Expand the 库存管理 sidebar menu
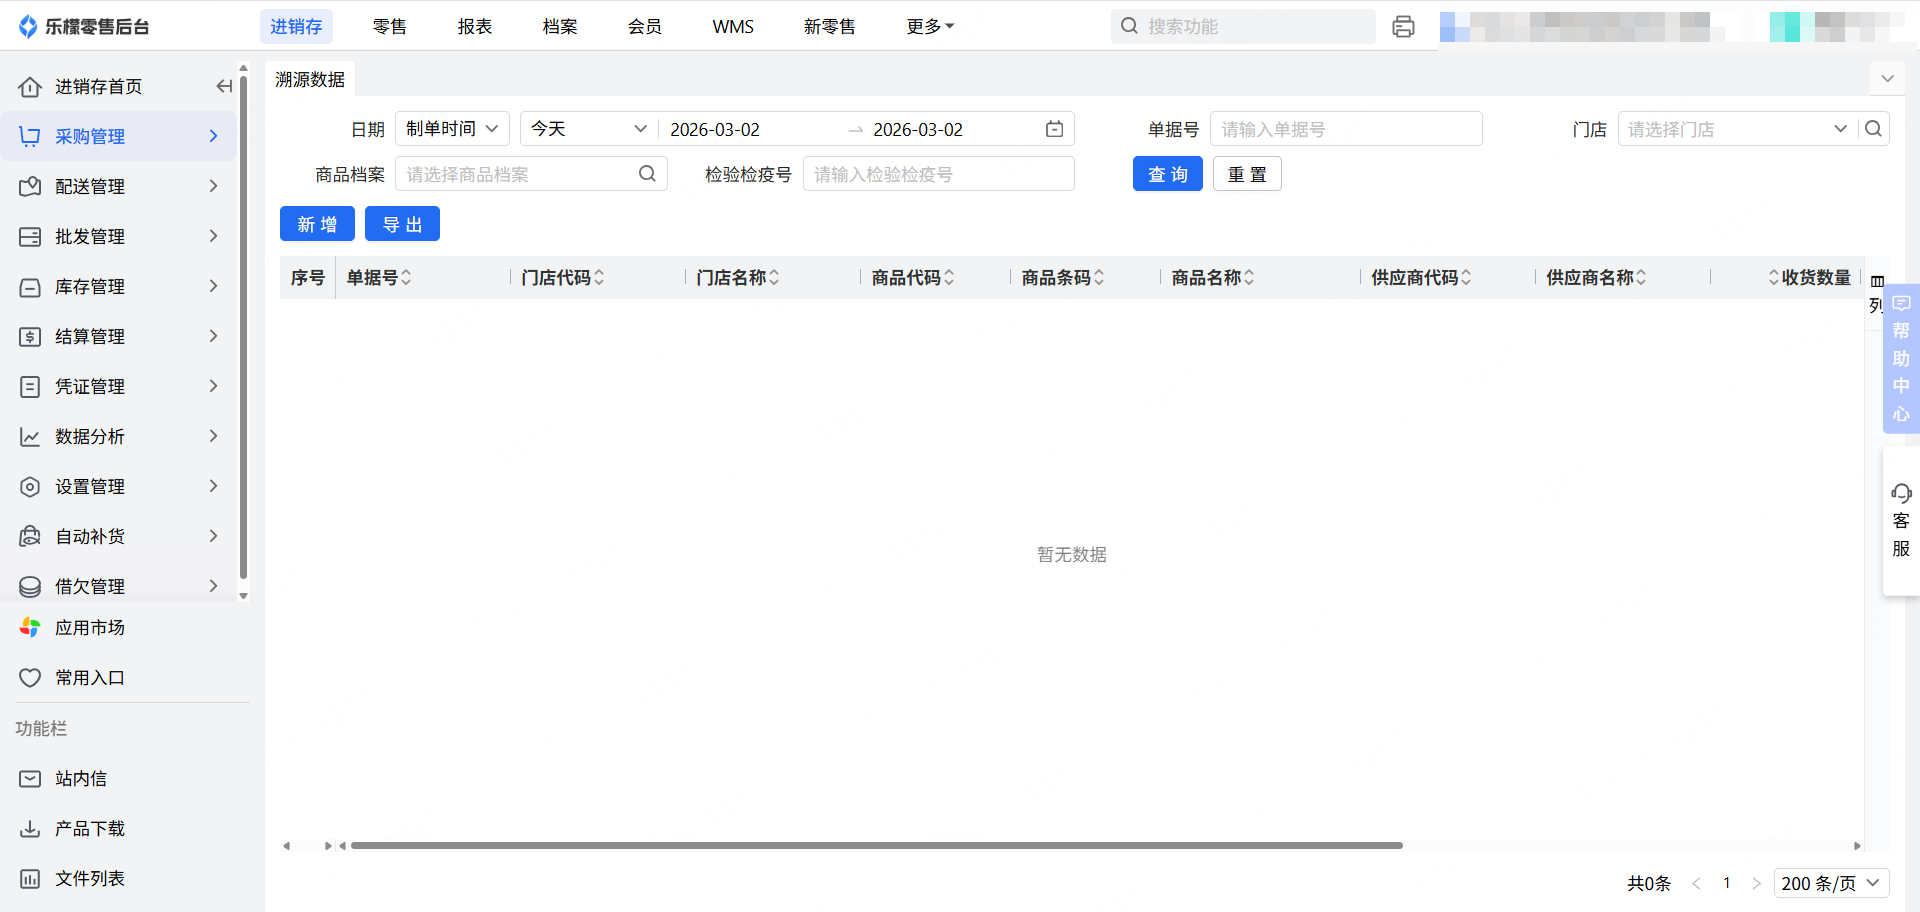Viewport: 1920px width, 912px height. (x=120, y=287)
